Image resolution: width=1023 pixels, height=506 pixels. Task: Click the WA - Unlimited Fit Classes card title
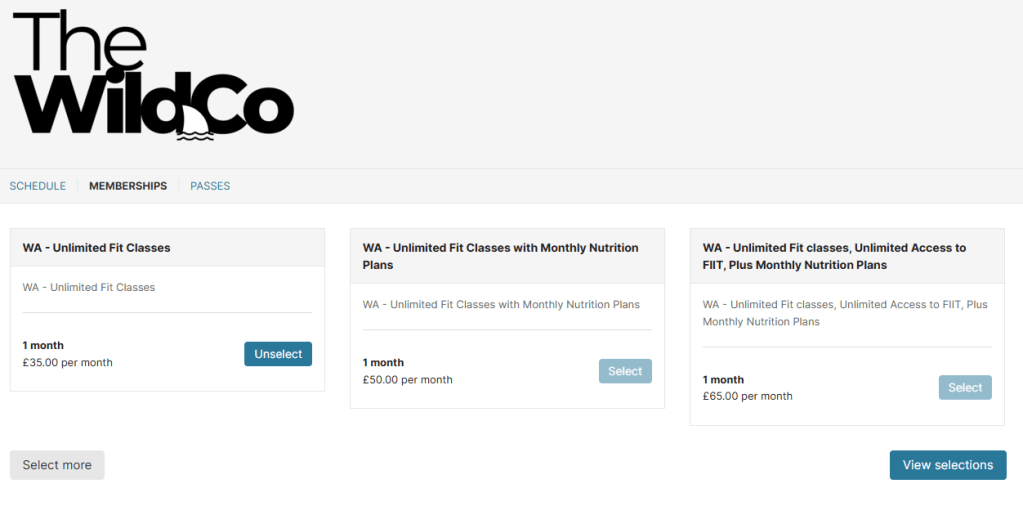click(97, 248)
